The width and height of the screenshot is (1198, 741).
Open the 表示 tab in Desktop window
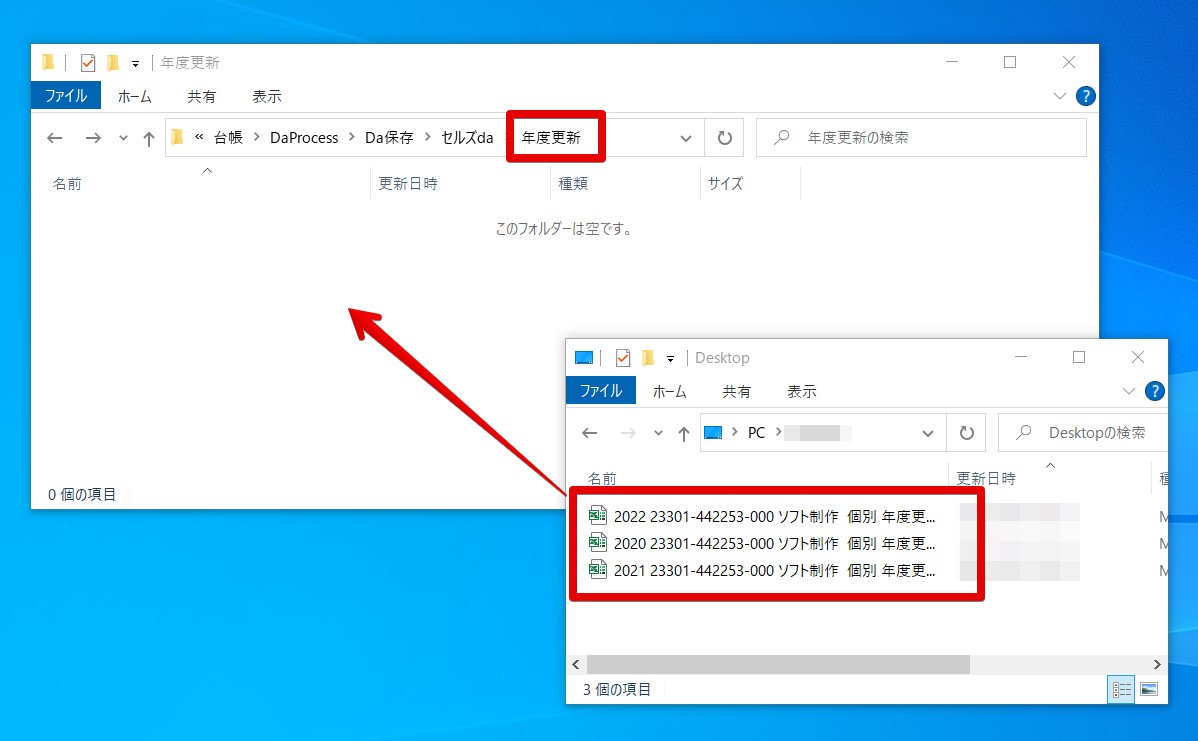(x=801, y=391)
